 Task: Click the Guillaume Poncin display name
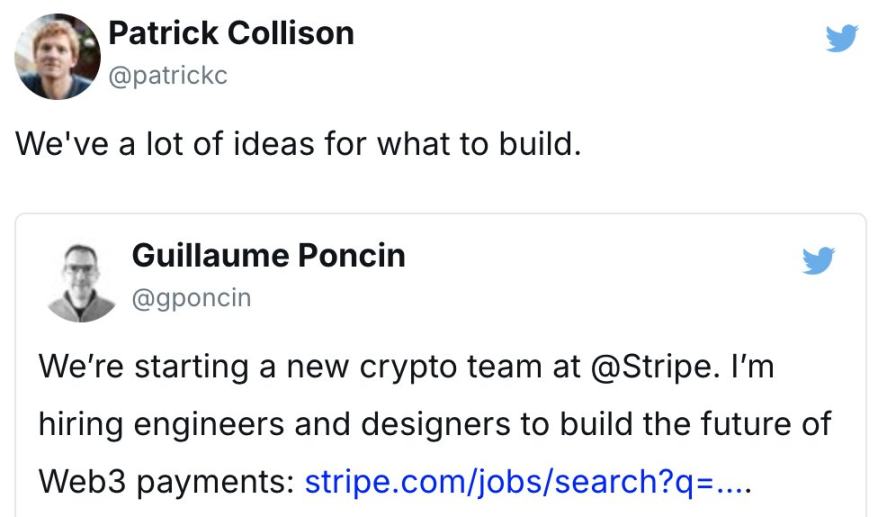(x=268, y=256)
